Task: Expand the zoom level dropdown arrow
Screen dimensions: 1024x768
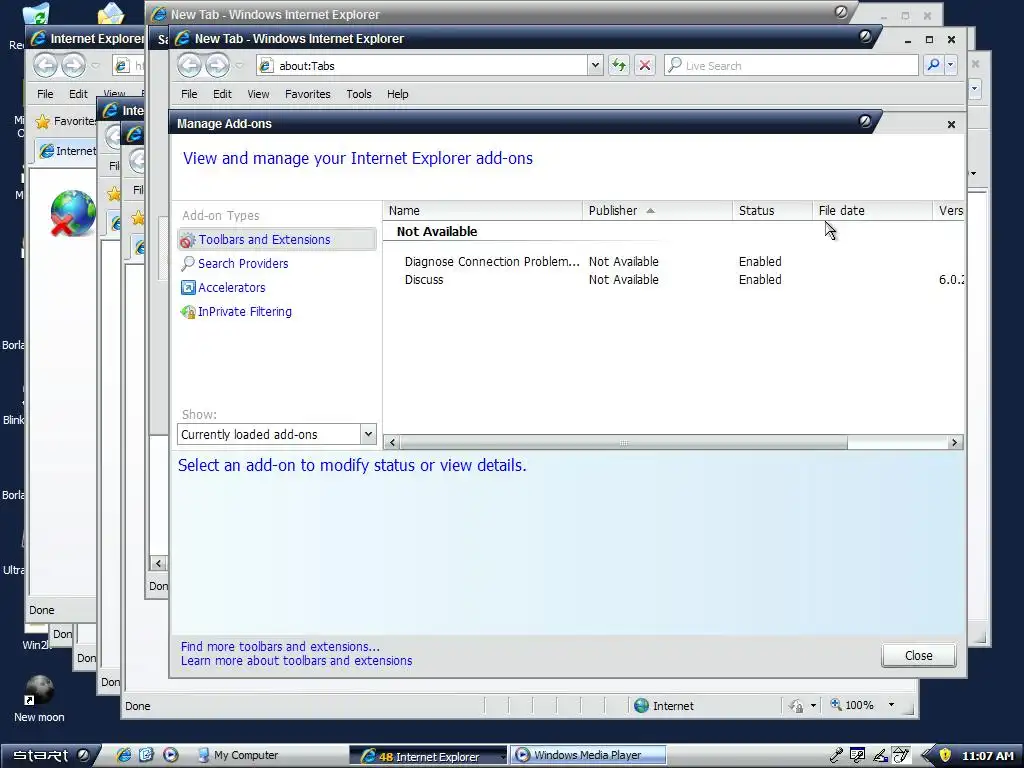Action: click(x=891, y=705)
